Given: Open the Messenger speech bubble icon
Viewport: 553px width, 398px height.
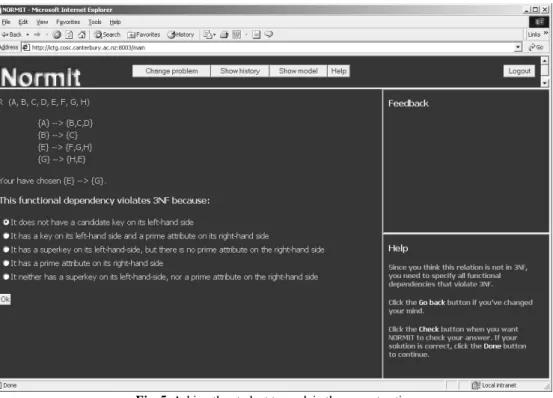Looking at the screenshot, I should click(x=269, y=34).
